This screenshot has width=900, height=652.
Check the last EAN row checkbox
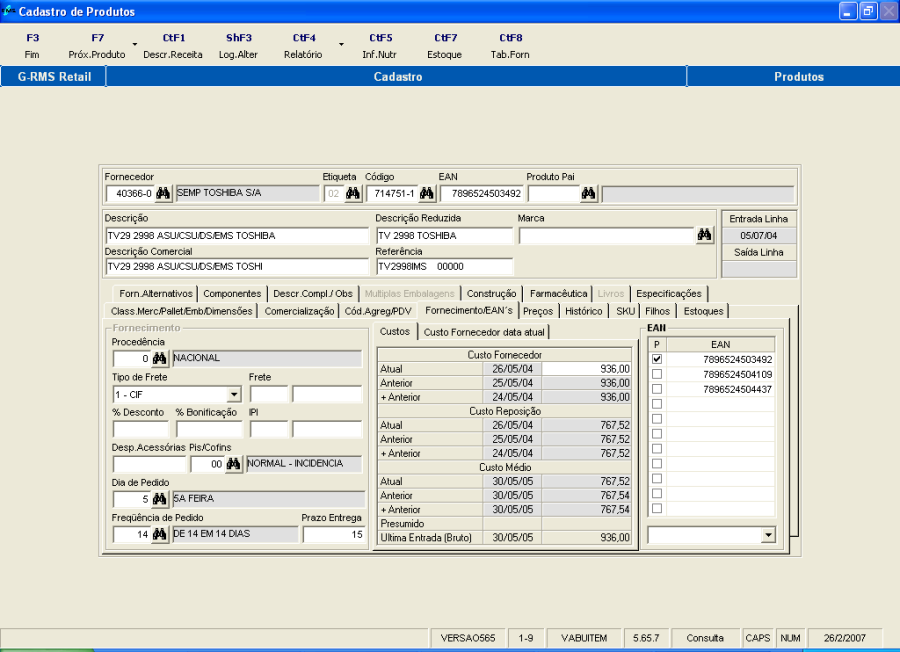(x=657, y=509)
